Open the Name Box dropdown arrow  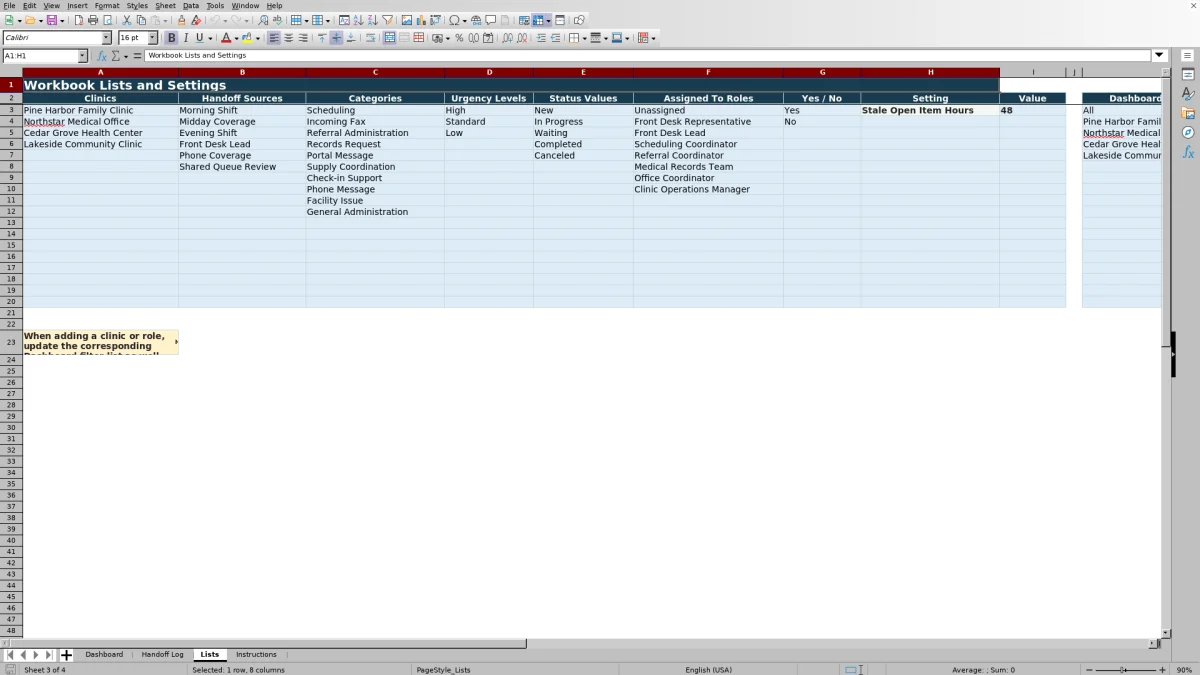[x=82, y=56]
